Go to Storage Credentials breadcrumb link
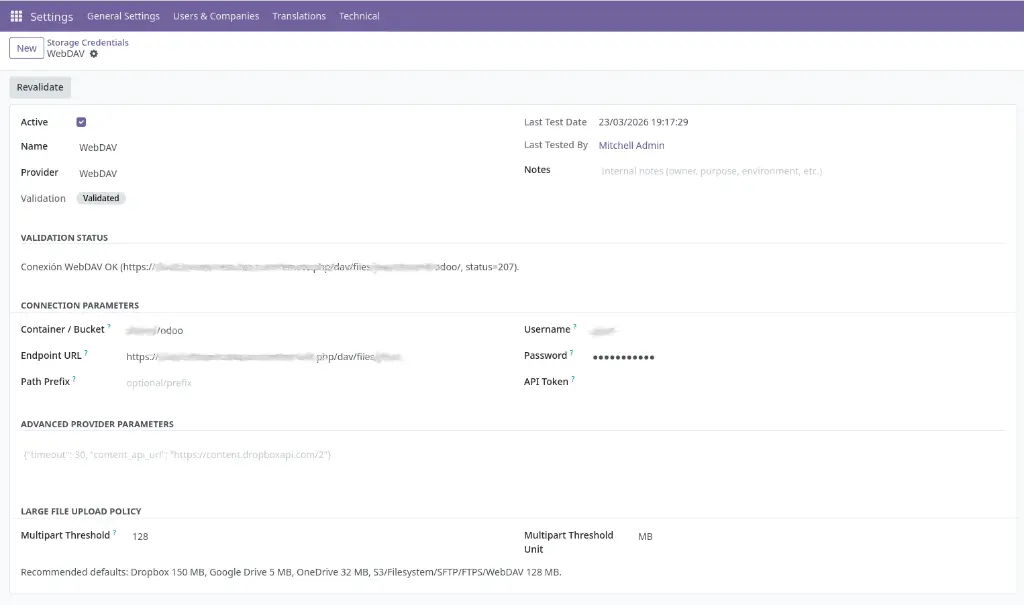This screenshot has width=1024, height=605. (88, 43)
